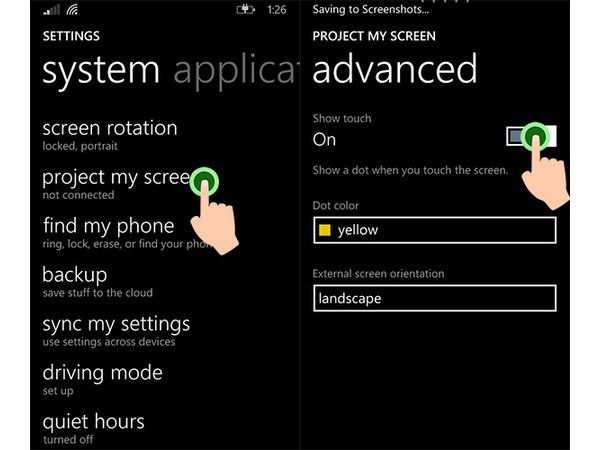Toggle the Show touch switch
Screen dimensions: 600x450
[x=531, y=137]
